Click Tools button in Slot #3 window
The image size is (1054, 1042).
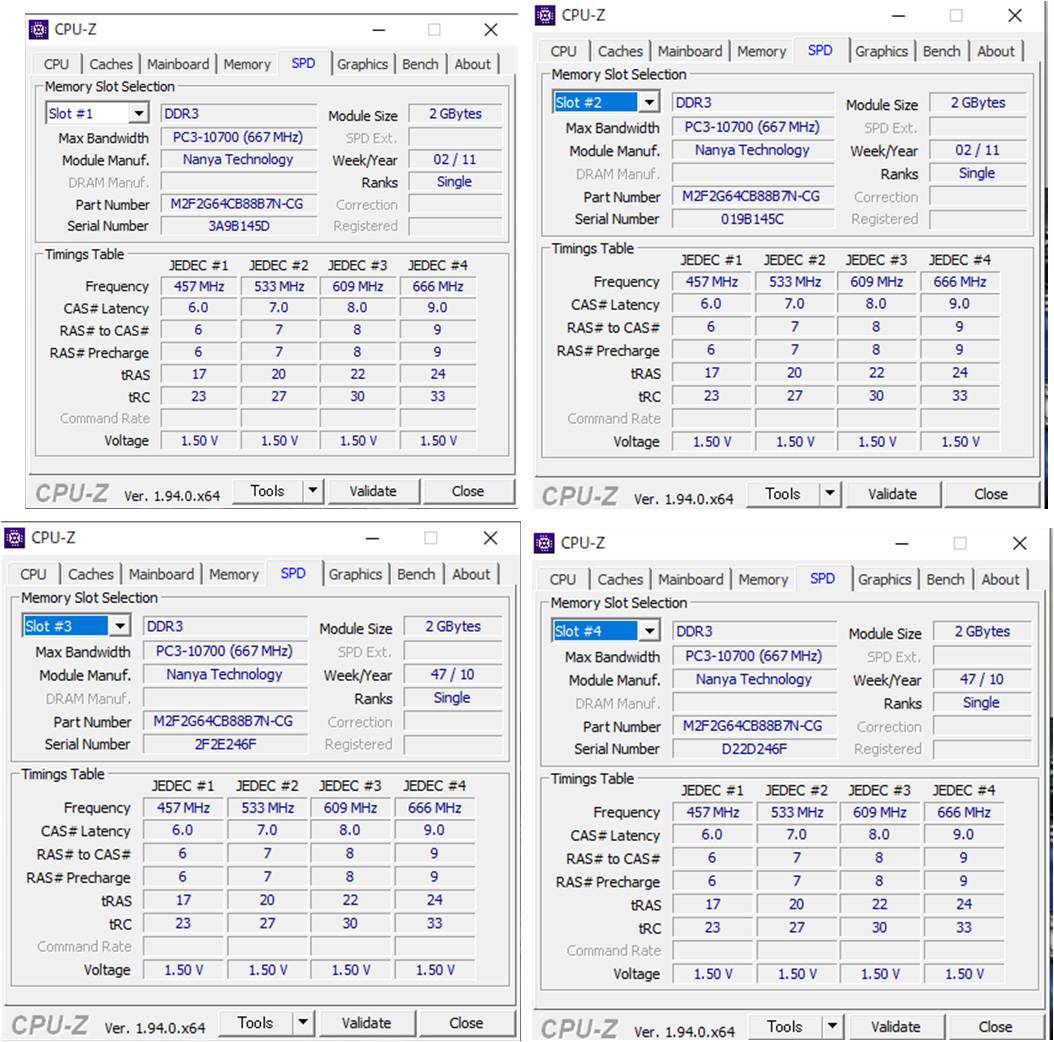[x=255, y=1023]
